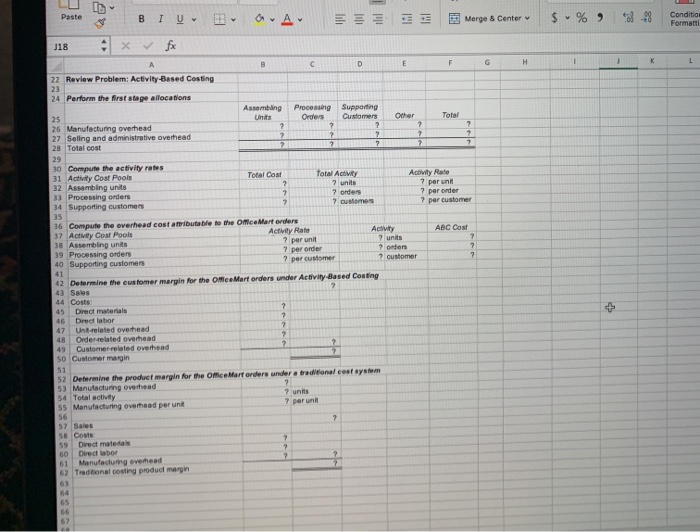Screen dimensions: 700x532
Task: Open currency format dropdown arrow
Action: point(567,18)
